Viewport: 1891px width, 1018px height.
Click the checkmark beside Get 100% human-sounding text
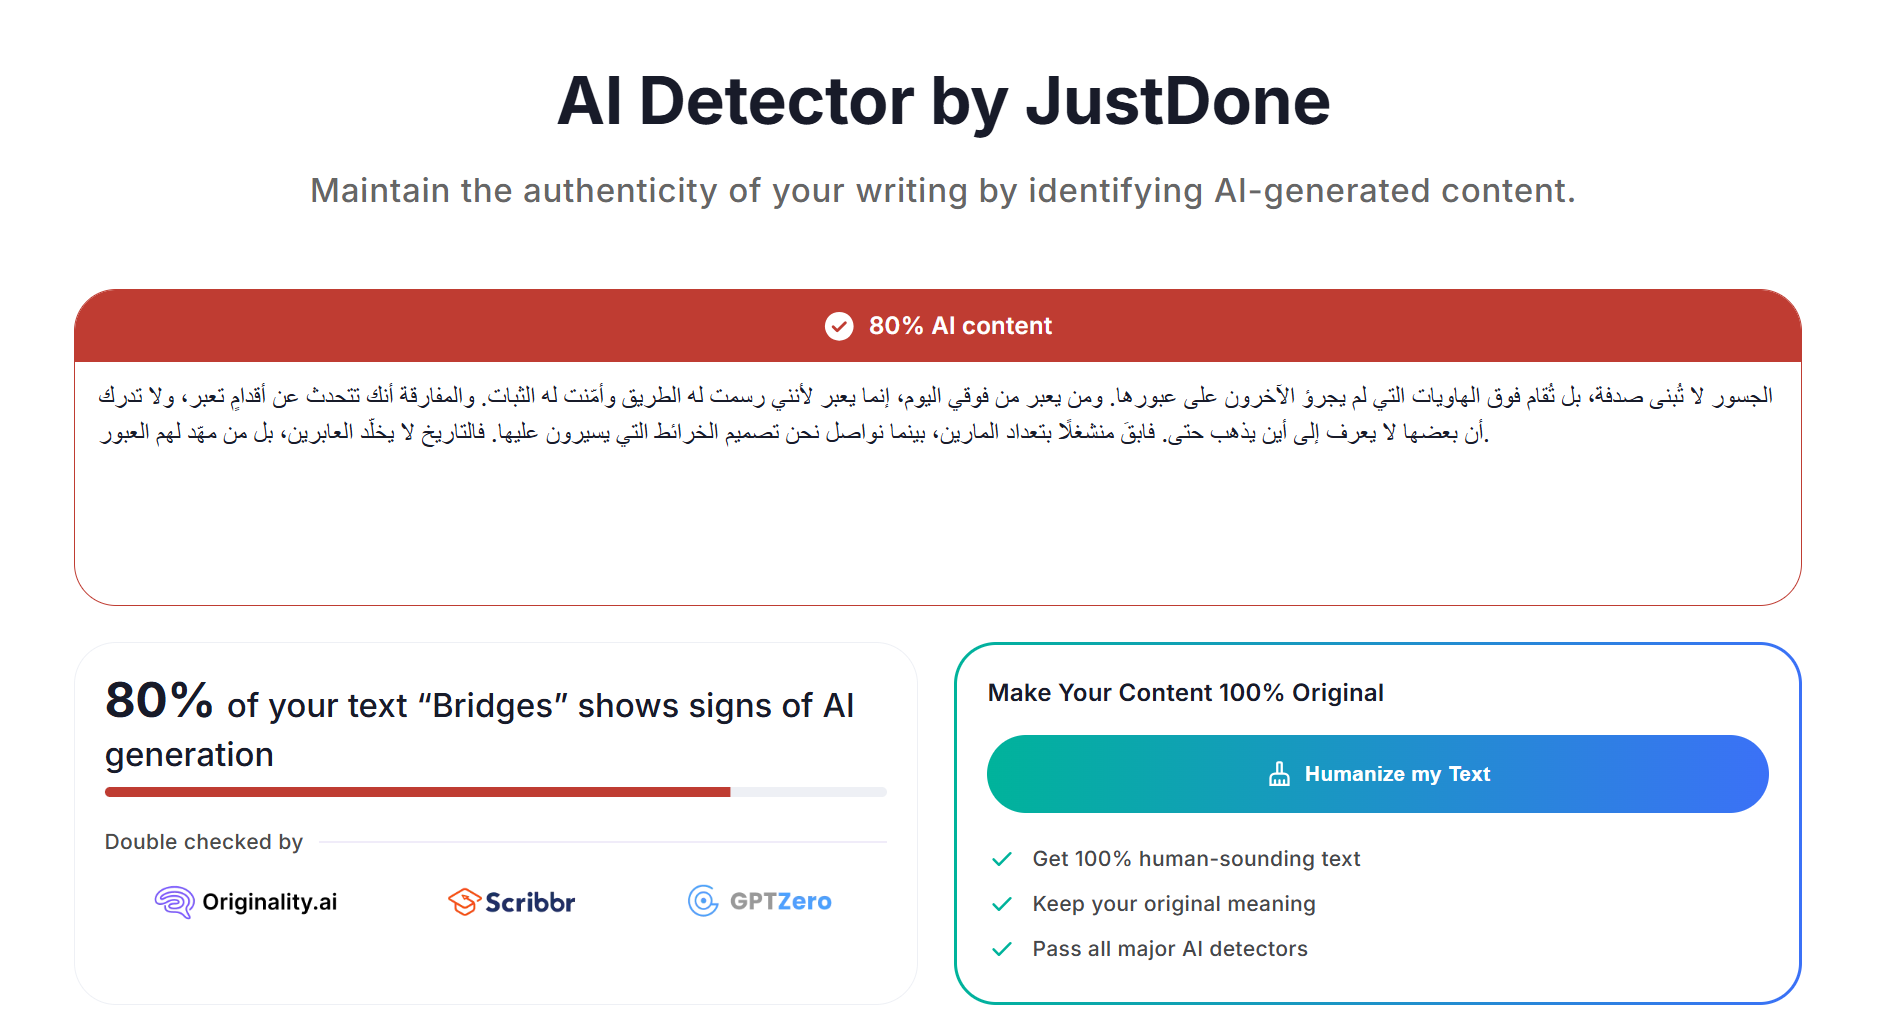1001,859
